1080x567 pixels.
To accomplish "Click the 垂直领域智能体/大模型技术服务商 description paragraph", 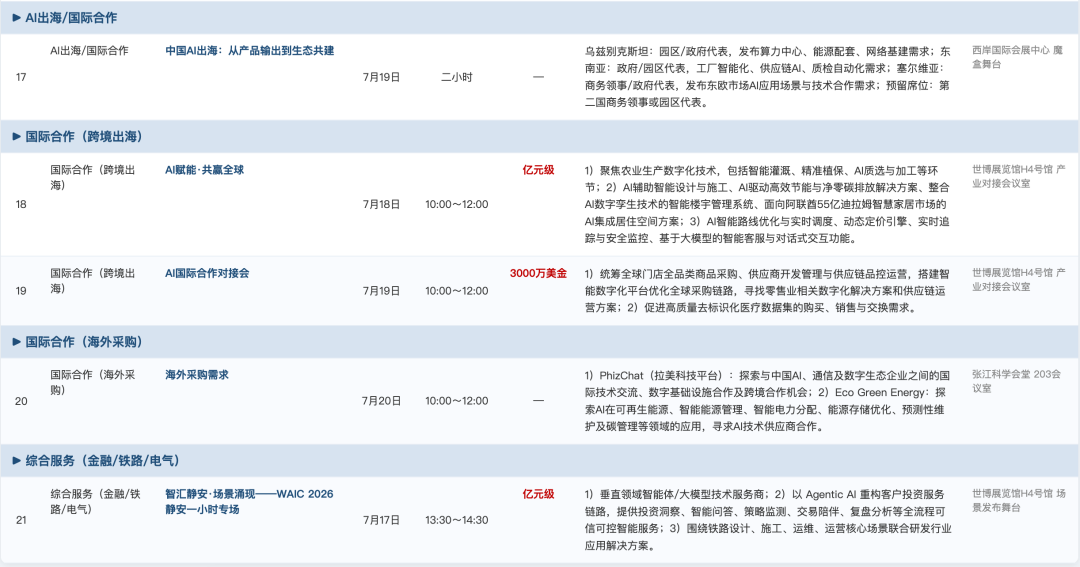I will [767, 519].
